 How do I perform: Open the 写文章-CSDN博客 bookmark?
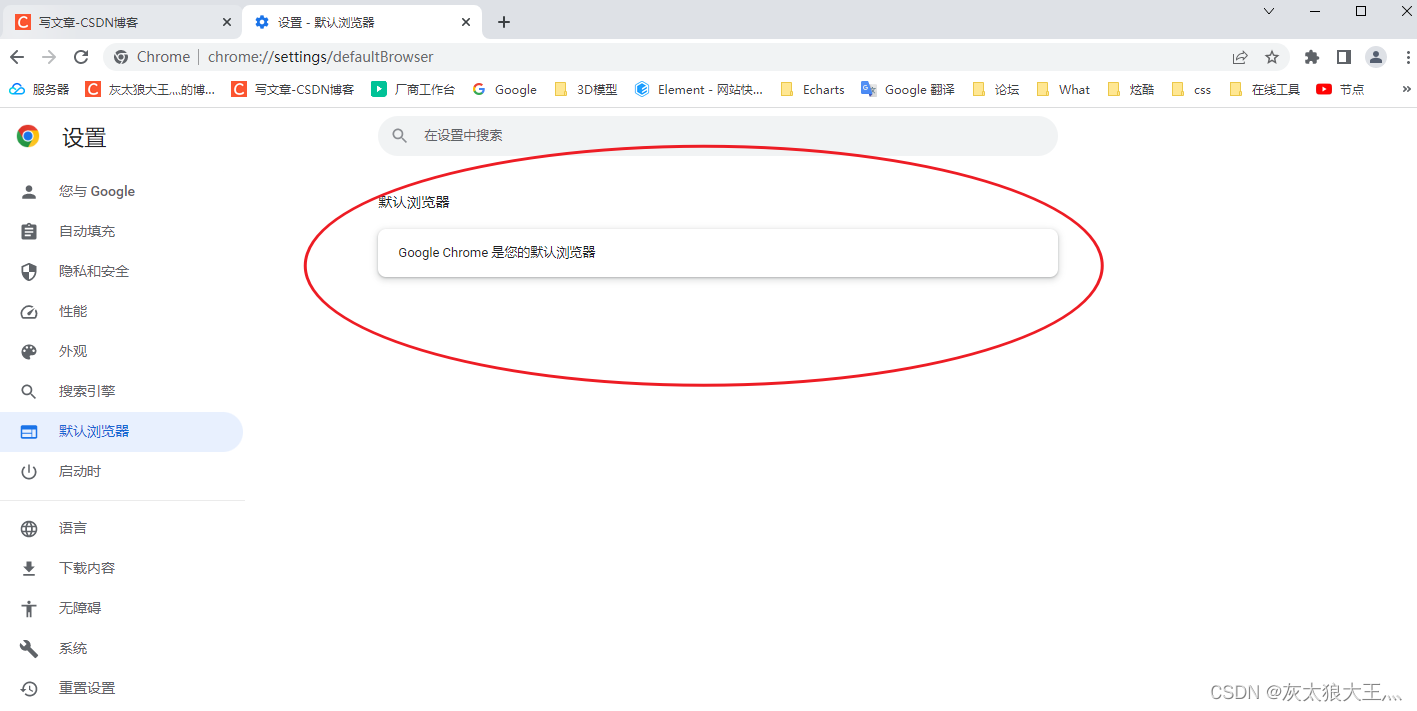coord(293,89)
